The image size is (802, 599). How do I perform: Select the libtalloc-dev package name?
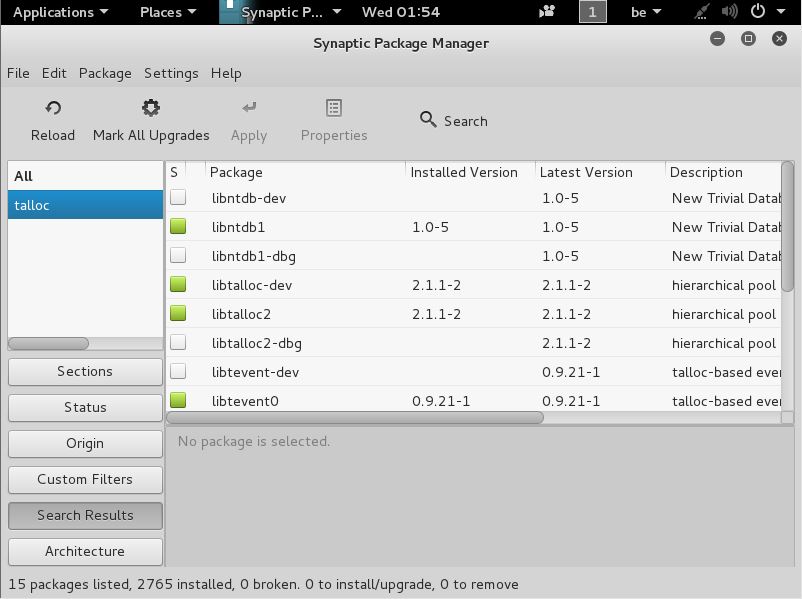252,285
